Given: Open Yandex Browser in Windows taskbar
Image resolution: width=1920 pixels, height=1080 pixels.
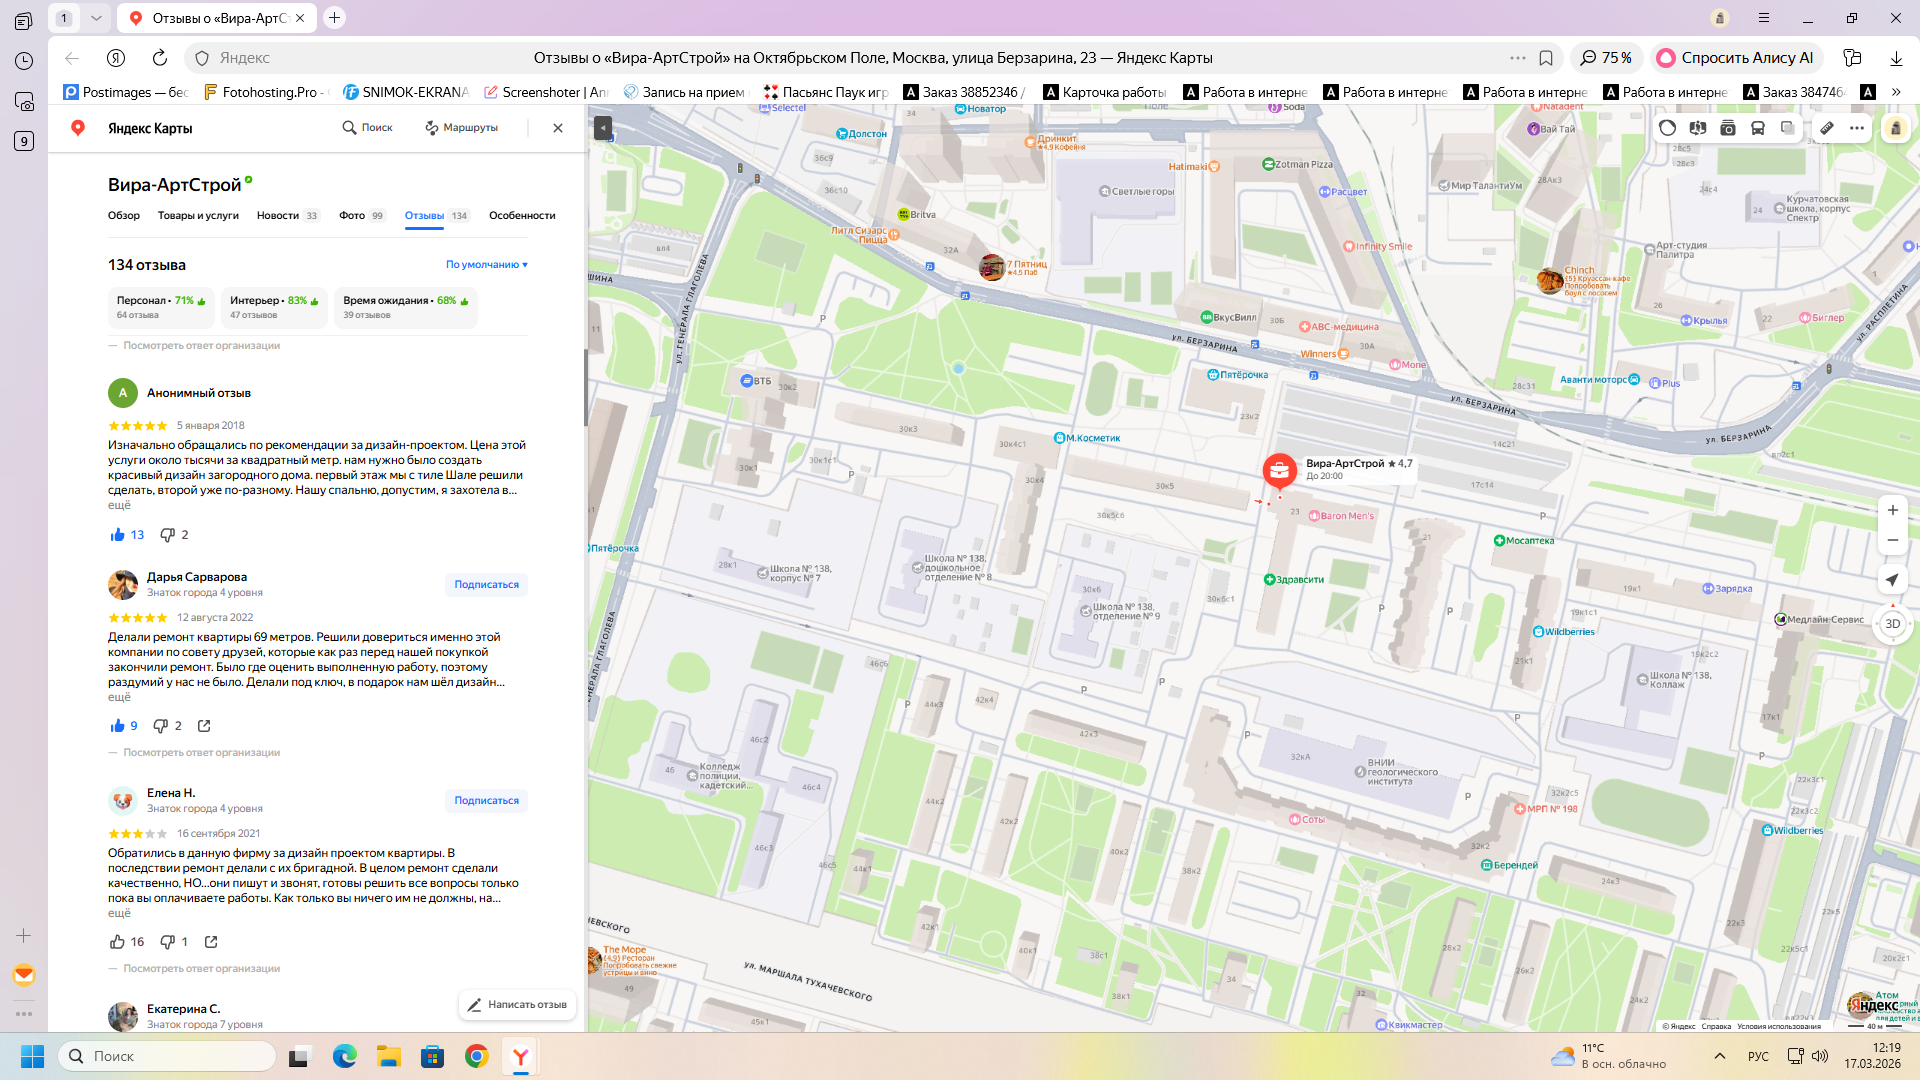Looking at the screenshot, I should 521,1057.
